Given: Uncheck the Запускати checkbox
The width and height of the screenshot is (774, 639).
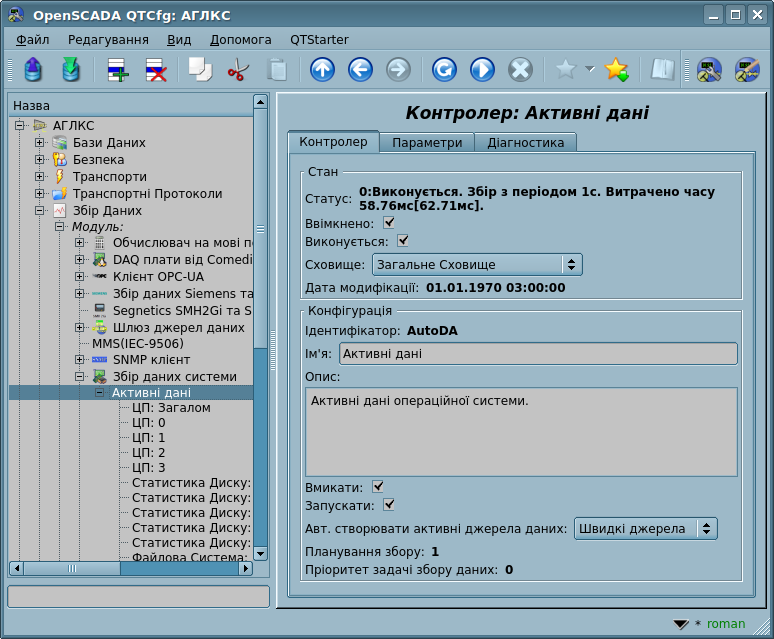Looking at the screenshot, I should coord(389,504).
